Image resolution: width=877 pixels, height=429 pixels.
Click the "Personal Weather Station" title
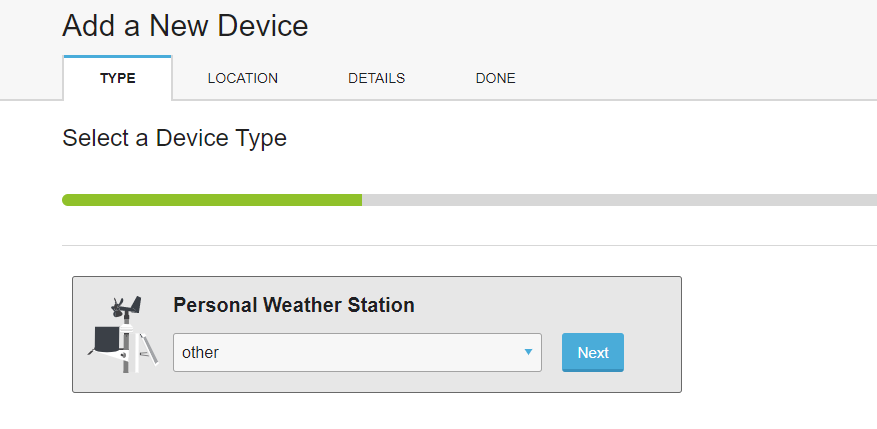point(294,305)
